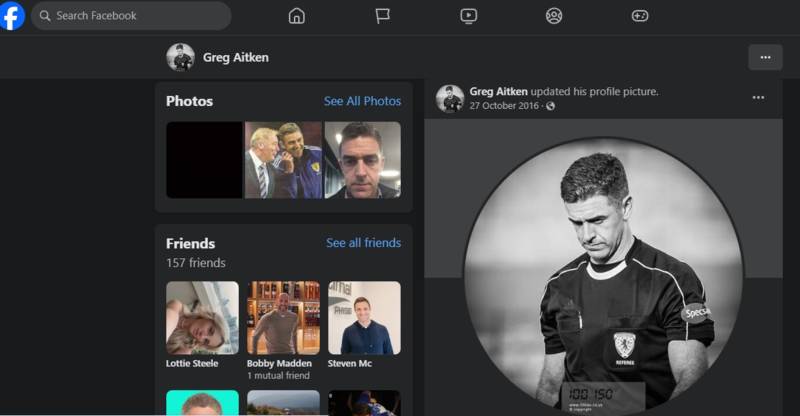Click the globe privacy icon on post

(550, 106)
